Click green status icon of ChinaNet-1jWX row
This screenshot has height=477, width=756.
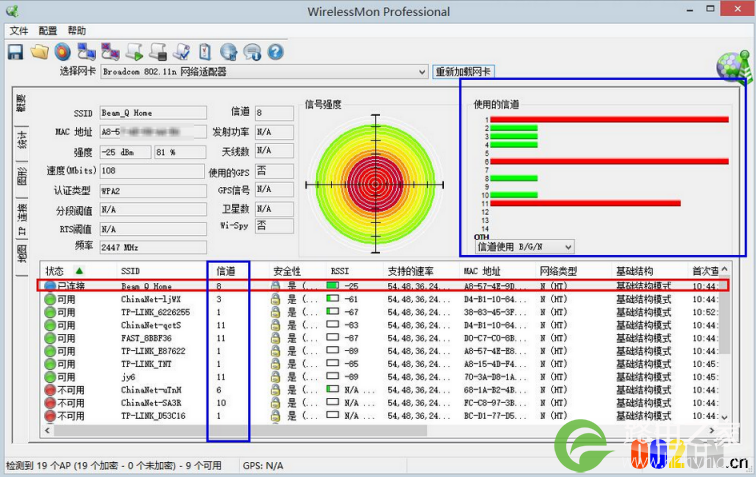(x=50, y=299)
